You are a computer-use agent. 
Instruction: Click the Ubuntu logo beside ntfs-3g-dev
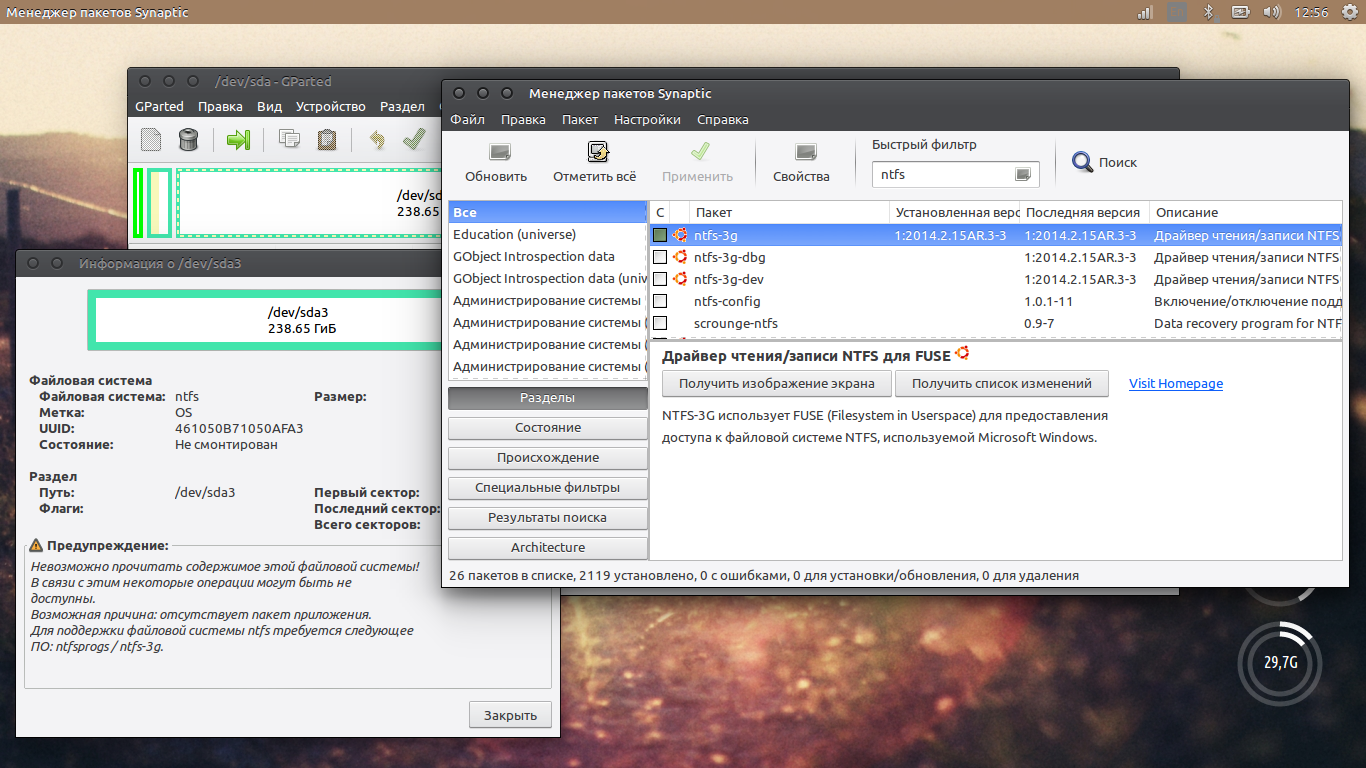point(680,279)
